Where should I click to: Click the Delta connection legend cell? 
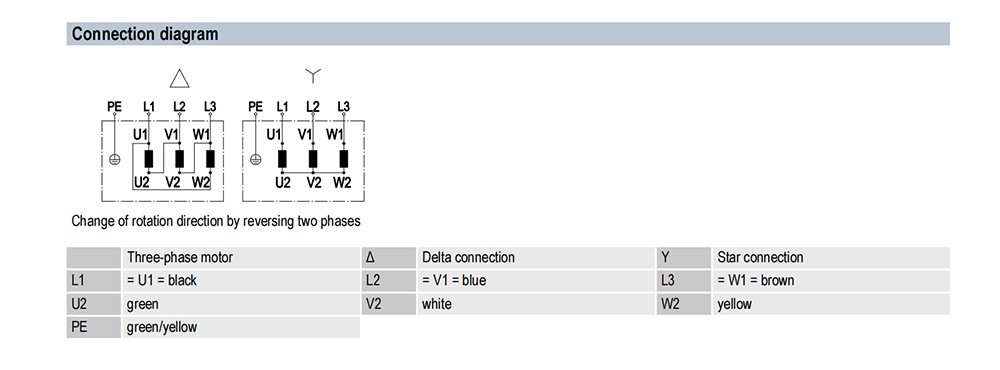535,258
